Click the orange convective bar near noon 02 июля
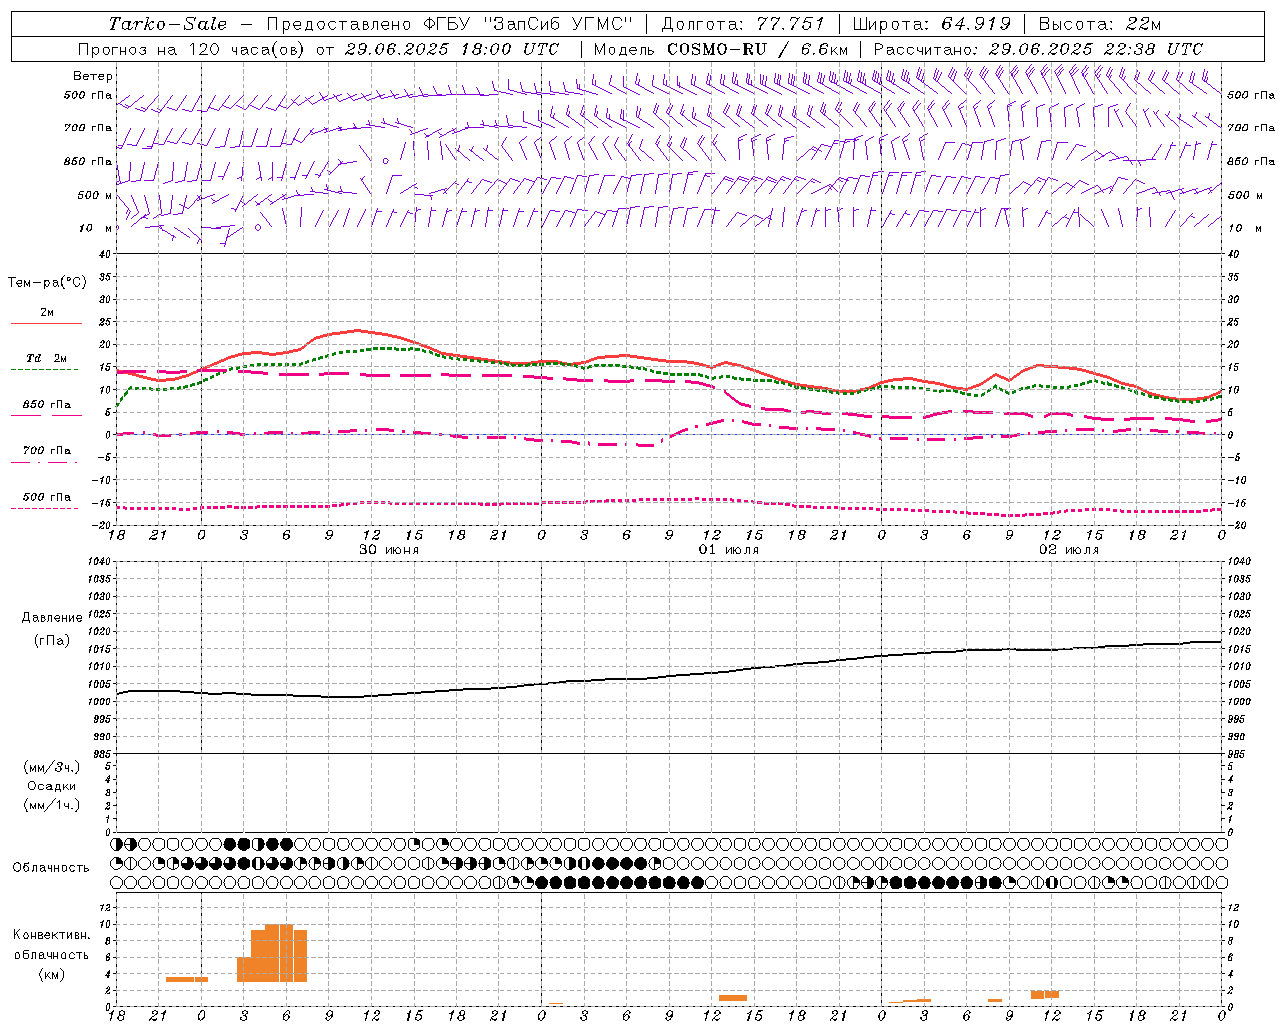This screenshot has width=1280, height=1024. coord(1045,994)
